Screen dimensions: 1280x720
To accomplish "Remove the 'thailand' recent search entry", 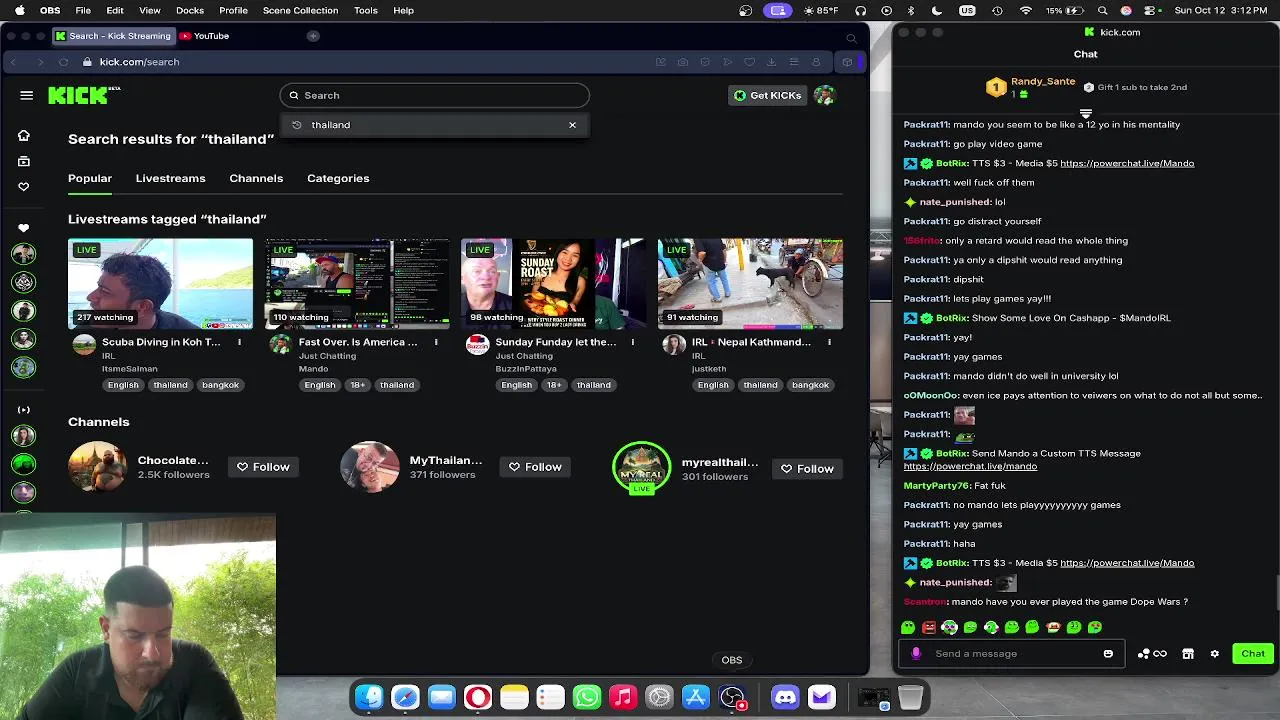I will coord(572,125).
